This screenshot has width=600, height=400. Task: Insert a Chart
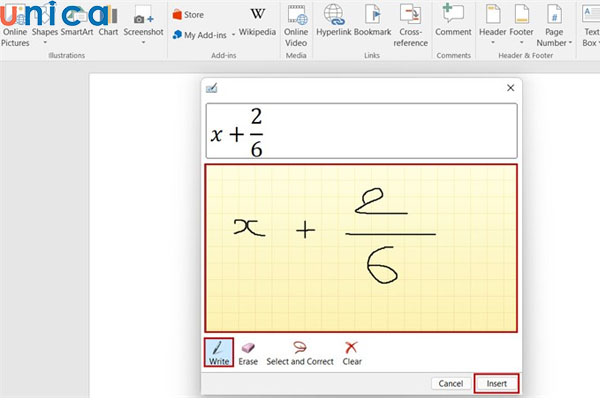[x=108, y=24]
